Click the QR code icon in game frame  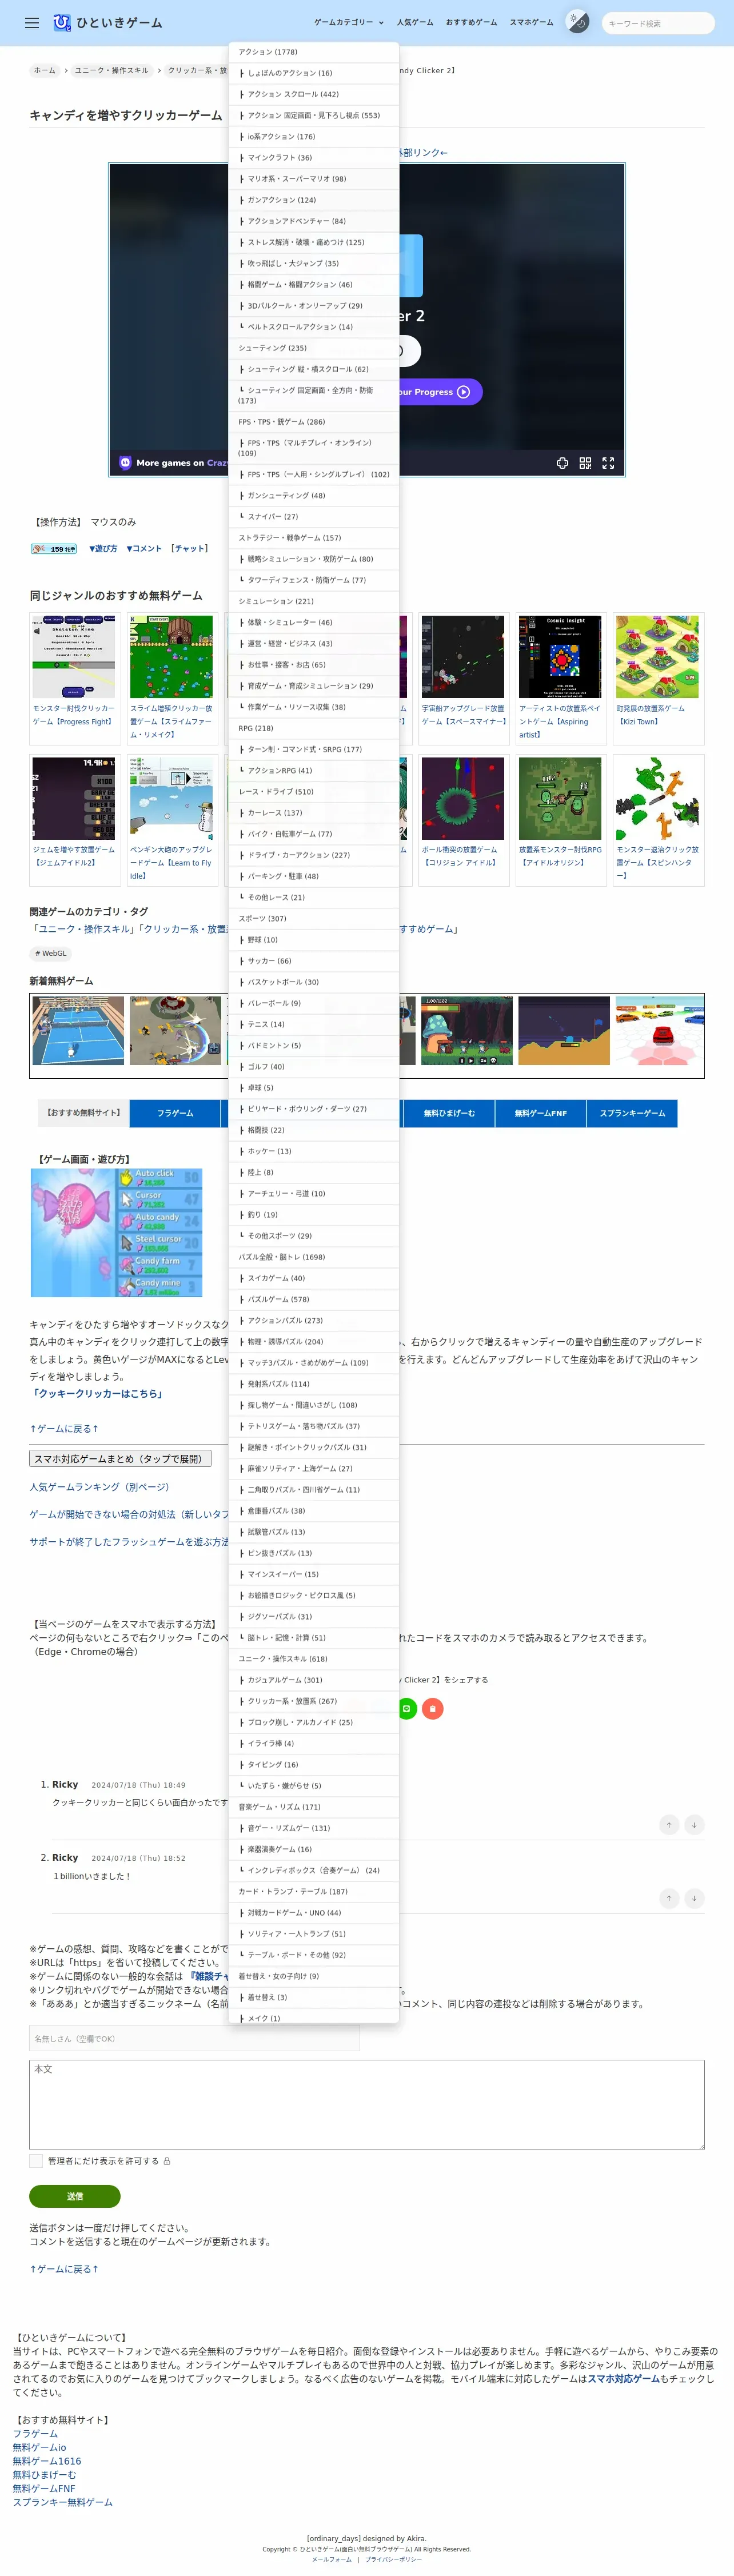pos(585,463)
